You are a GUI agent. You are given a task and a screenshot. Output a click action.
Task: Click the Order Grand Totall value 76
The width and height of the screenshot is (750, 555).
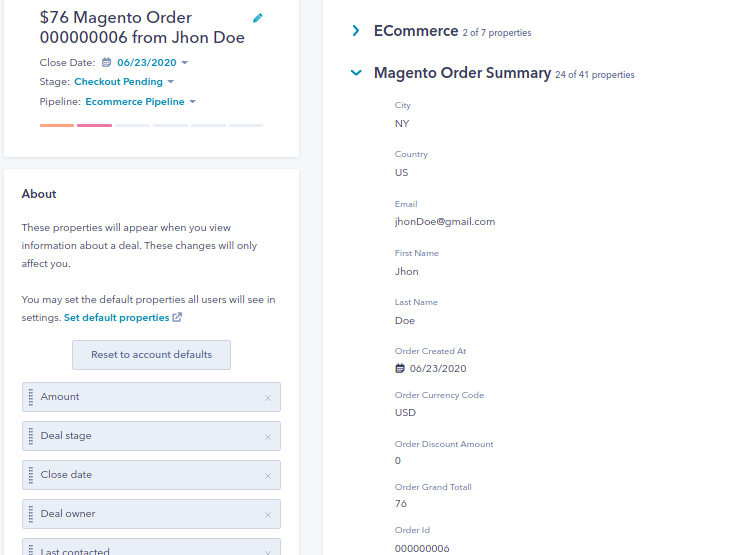[x=401, y=503]
